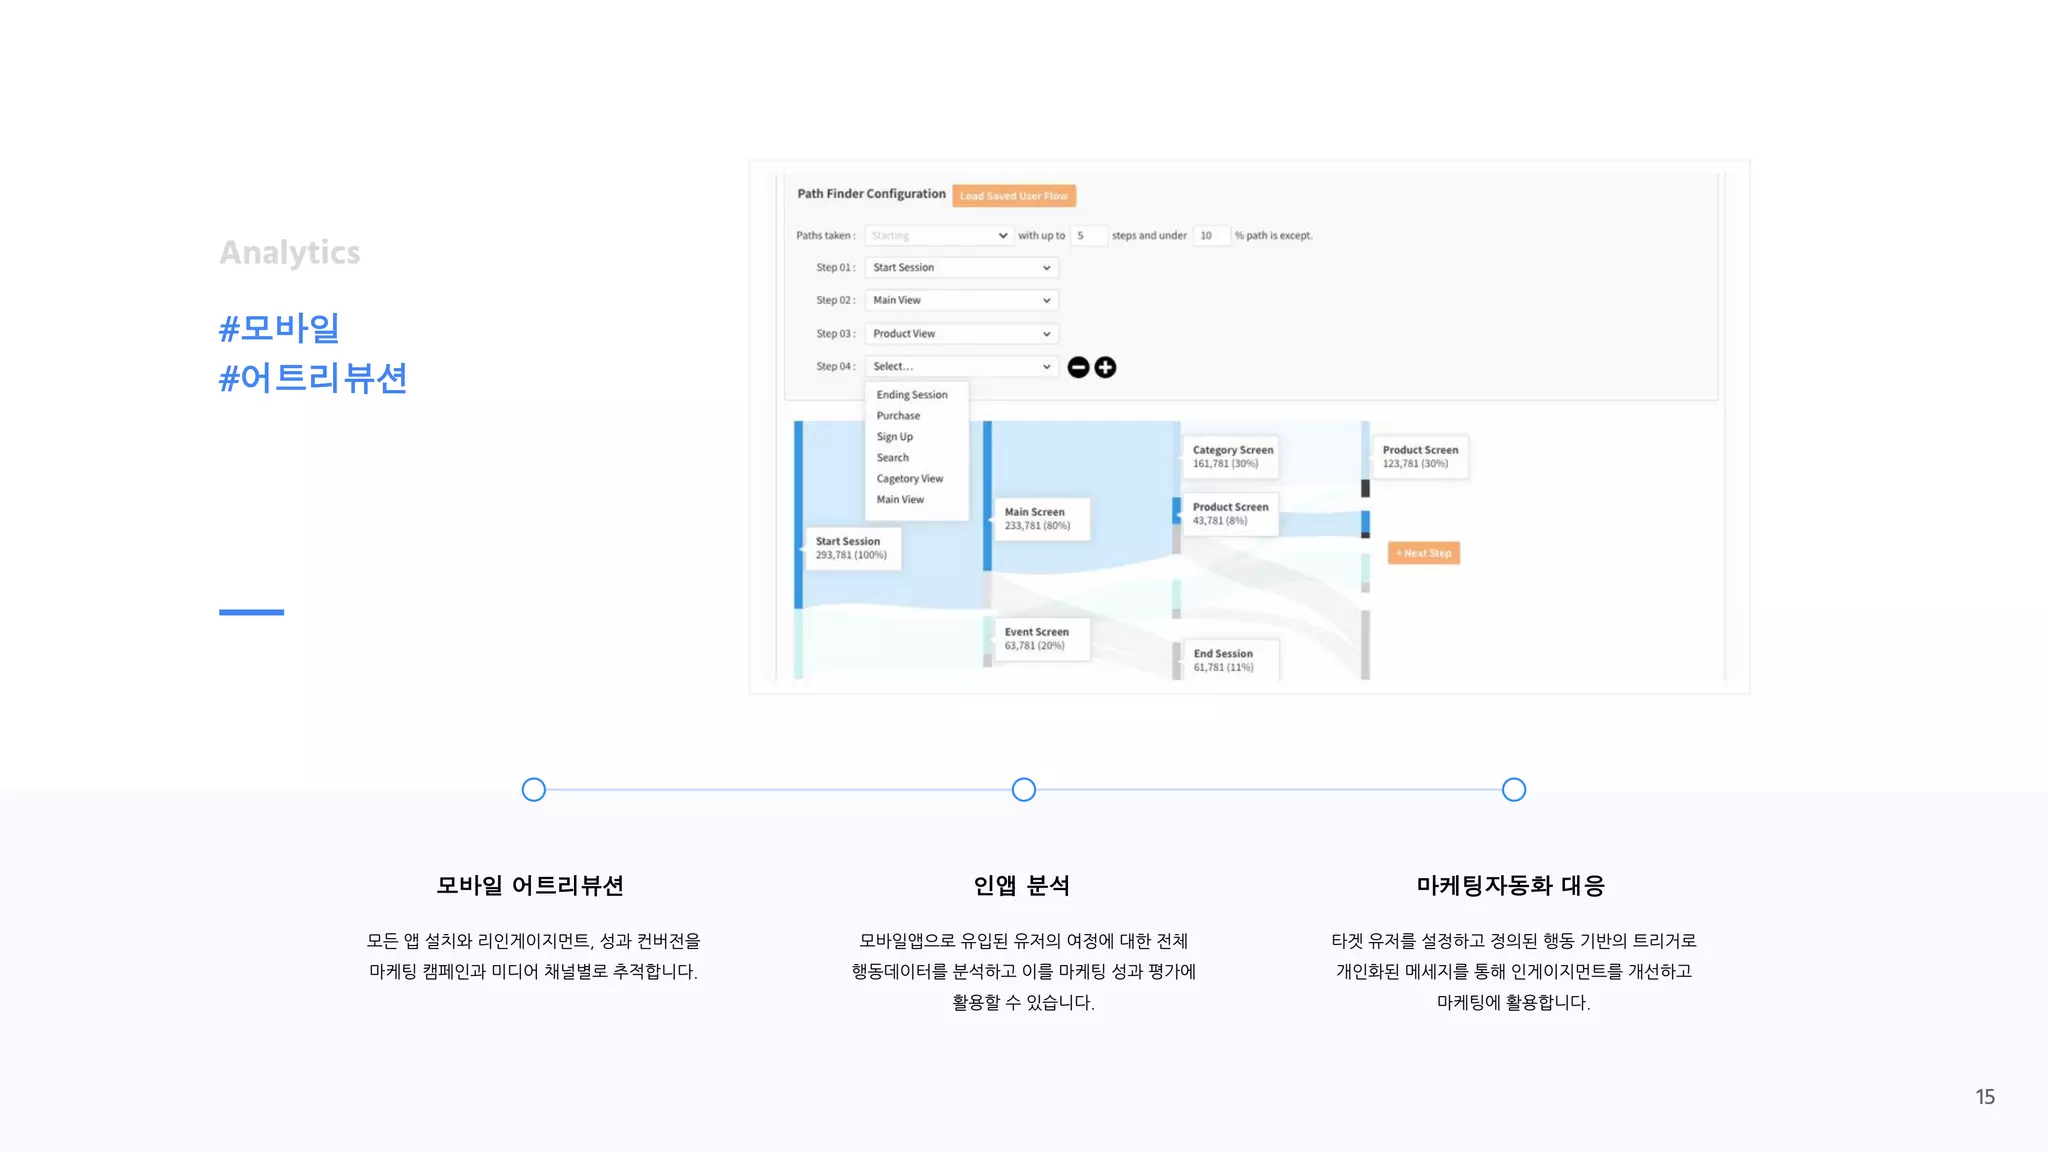Open the Step 03 Product View dropdown

[961, 334]
